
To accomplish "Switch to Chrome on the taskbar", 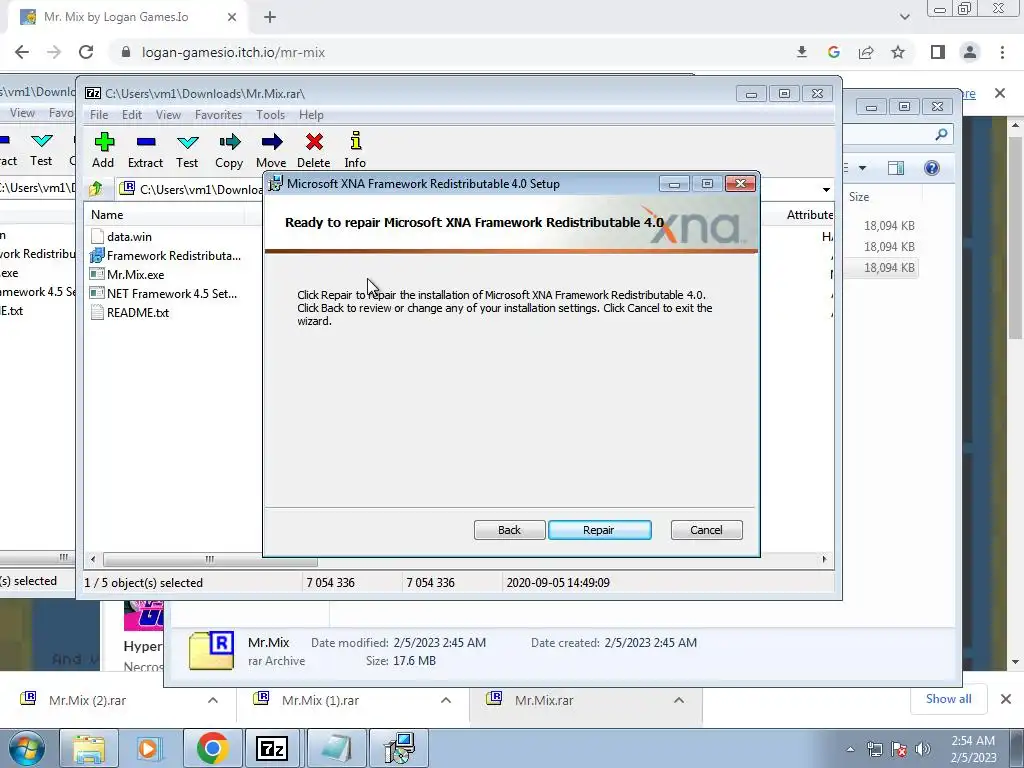I will point(212,748).
